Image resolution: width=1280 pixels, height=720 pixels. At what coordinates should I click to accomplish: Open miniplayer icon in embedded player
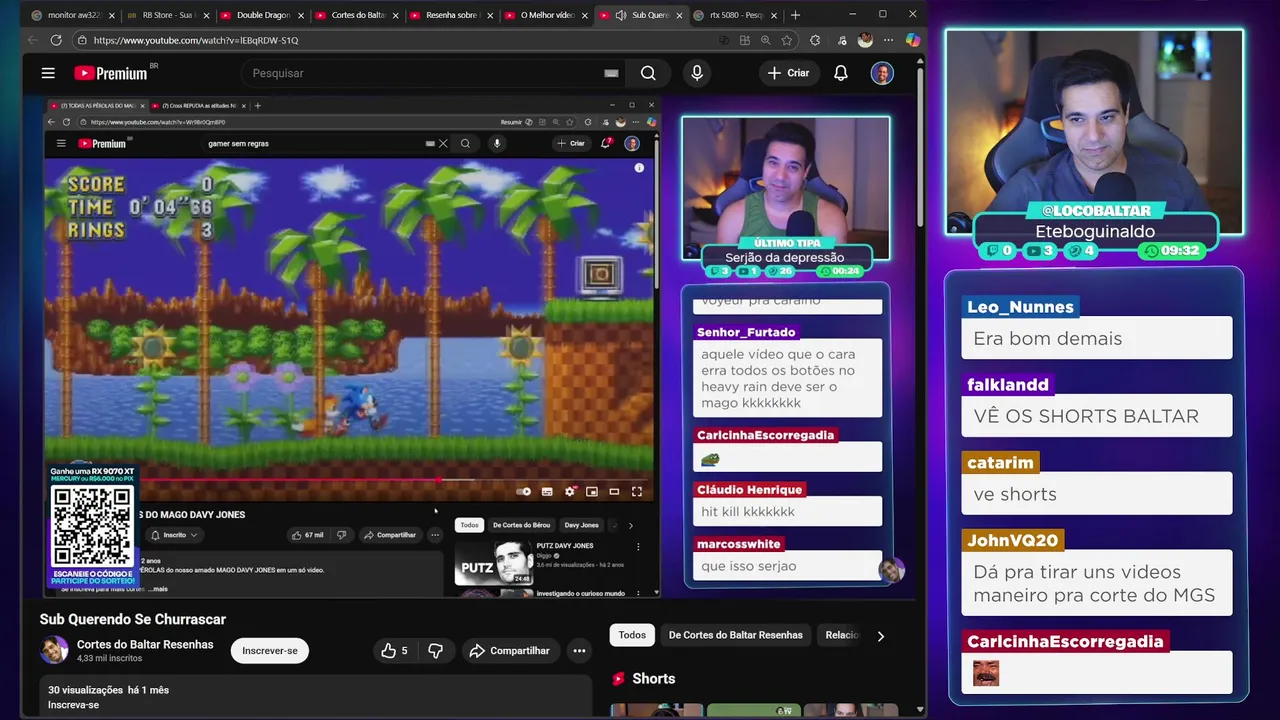pos(592,491)
